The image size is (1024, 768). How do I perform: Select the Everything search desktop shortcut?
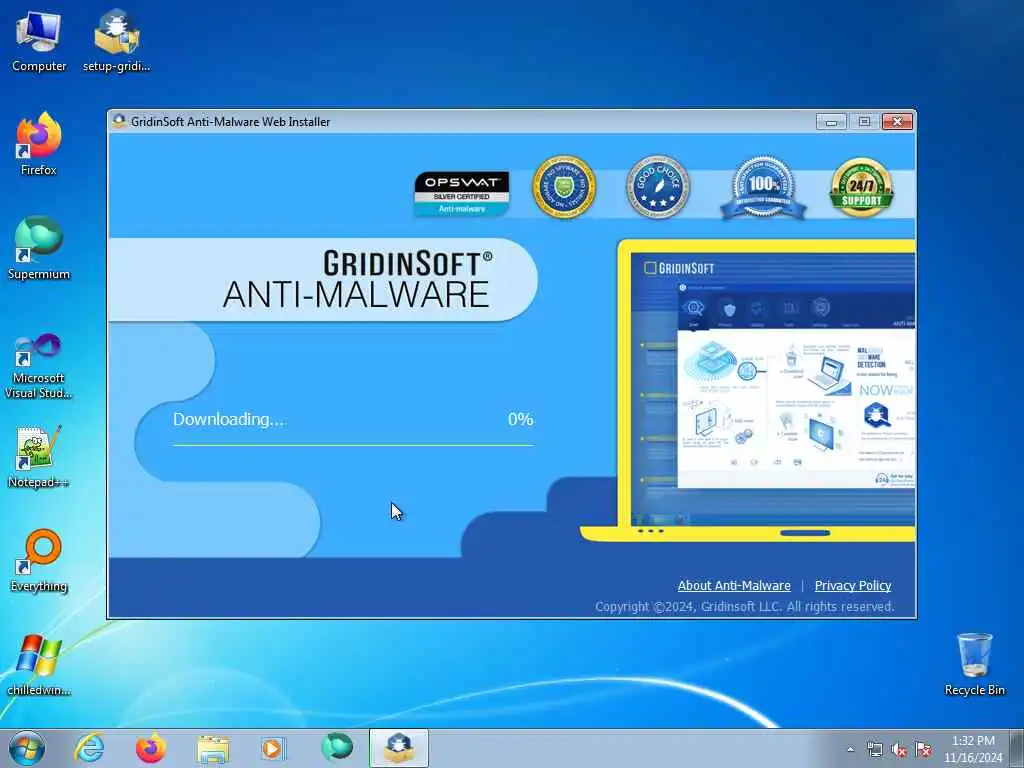tap(39, 560)
